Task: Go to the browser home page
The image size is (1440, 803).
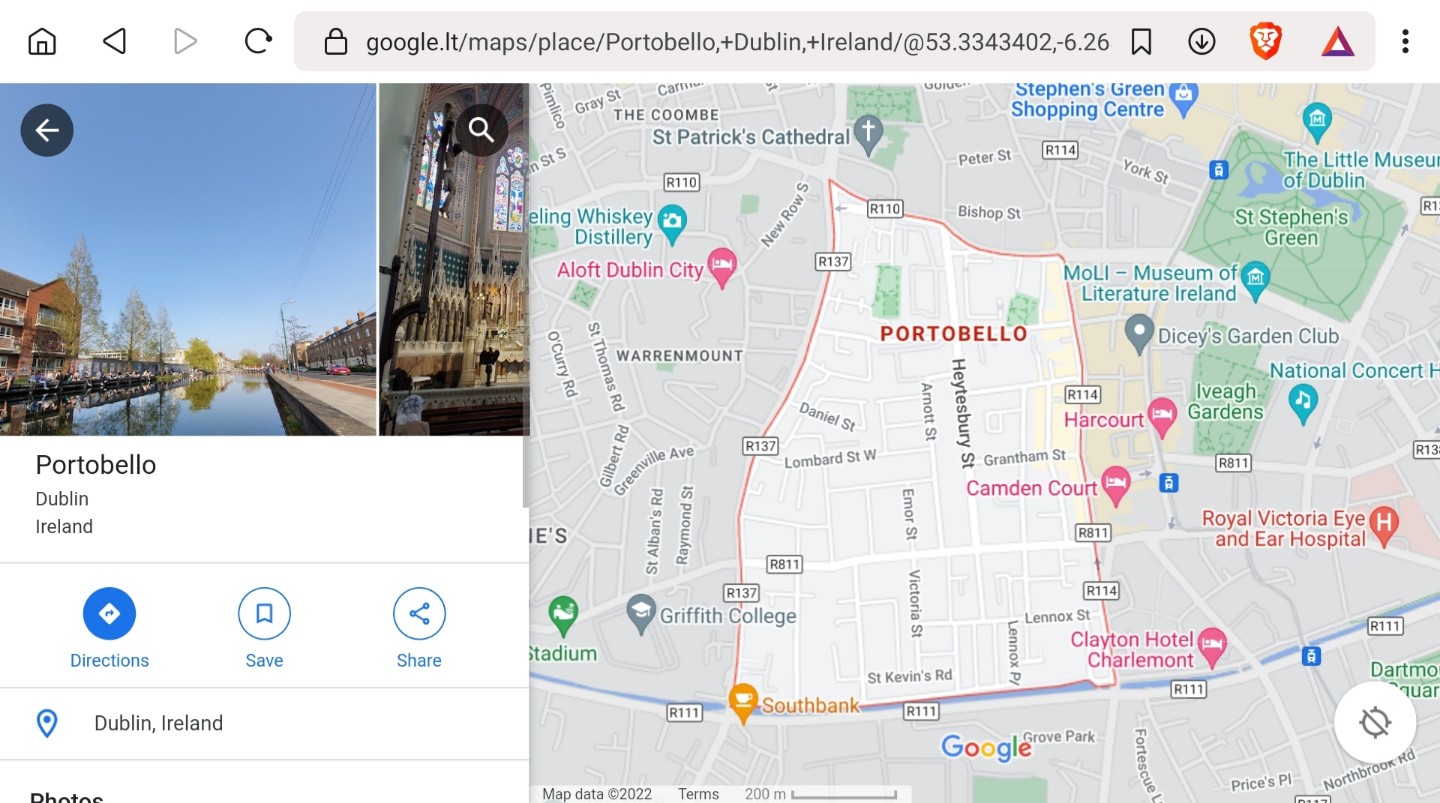Action: click(x=42, y=41)
